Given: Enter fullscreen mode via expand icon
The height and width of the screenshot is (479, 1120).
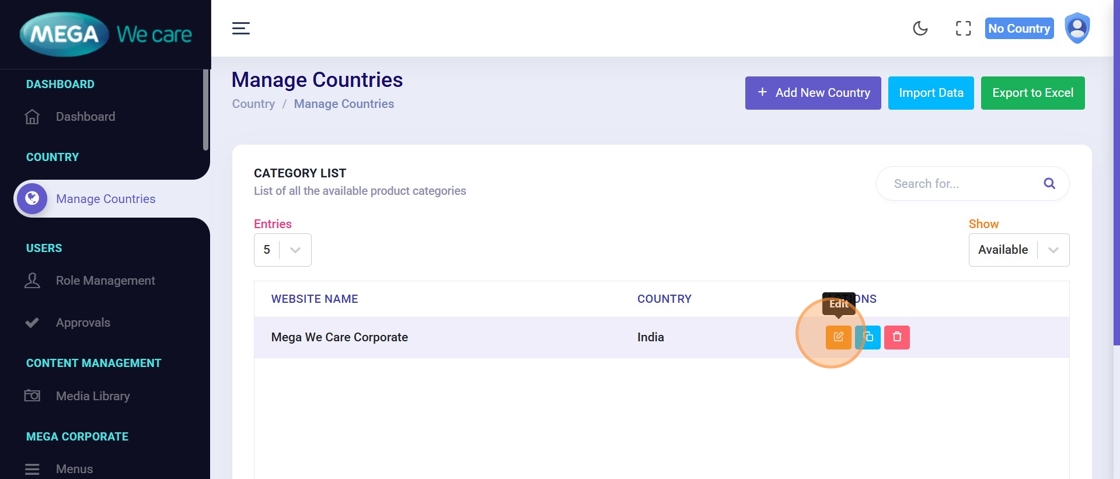Looking at the screenshot, I should [963, 29].
